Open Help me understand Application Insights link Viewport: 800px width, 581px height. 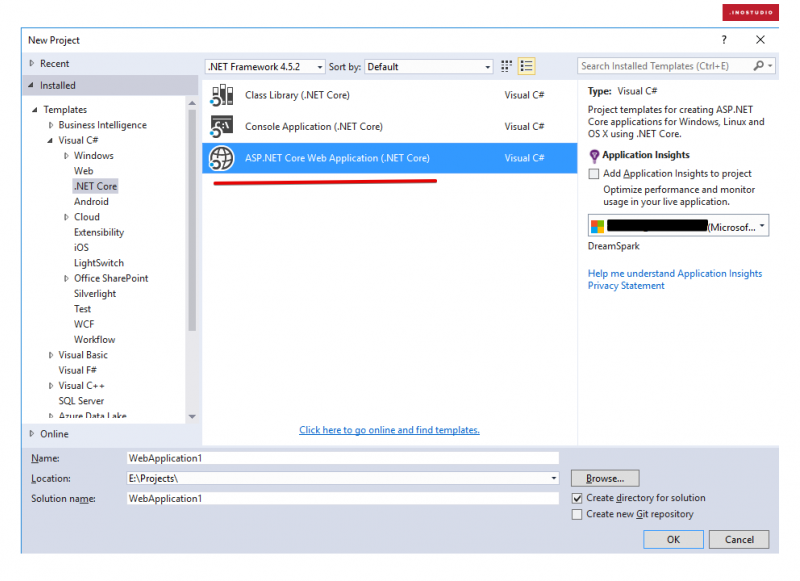point(675,274)
